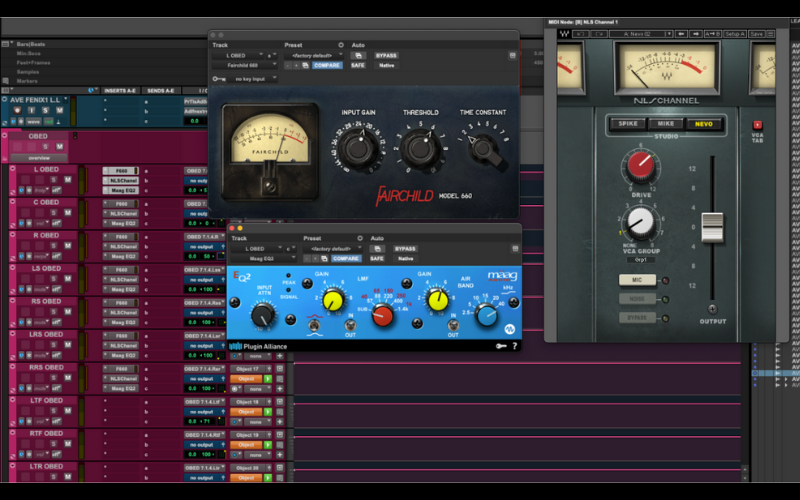Toggle the MIC button on NLS Channel

pos(637,280)
